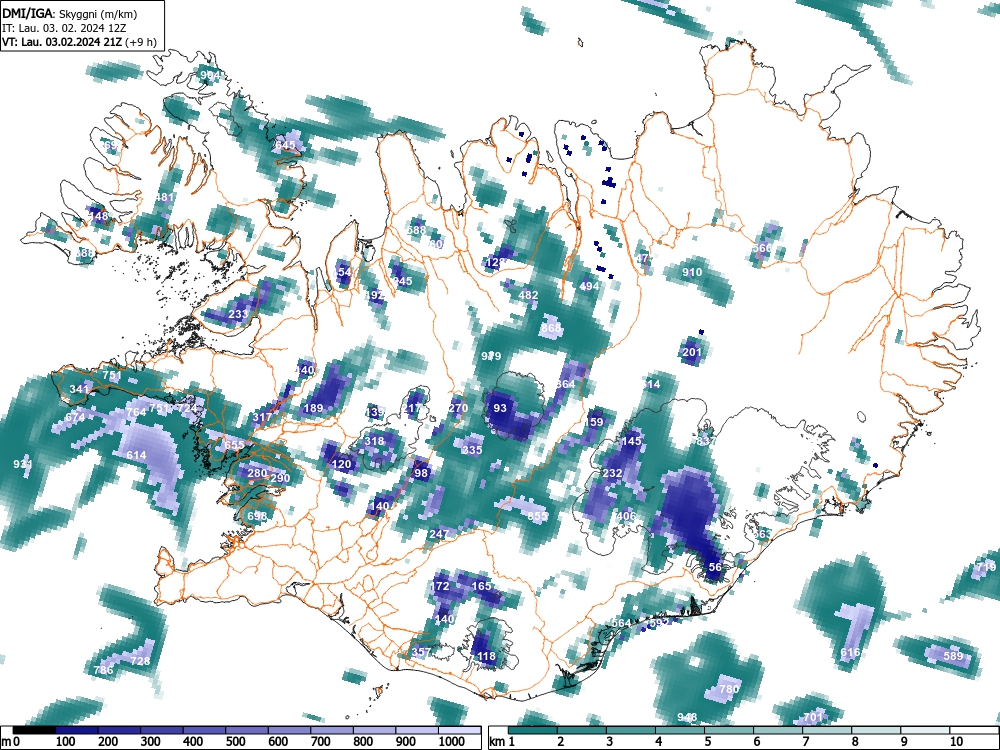Click the '406' visibility value on map
The height and width of the screenshot is (750, 1000).
[626, 516]
